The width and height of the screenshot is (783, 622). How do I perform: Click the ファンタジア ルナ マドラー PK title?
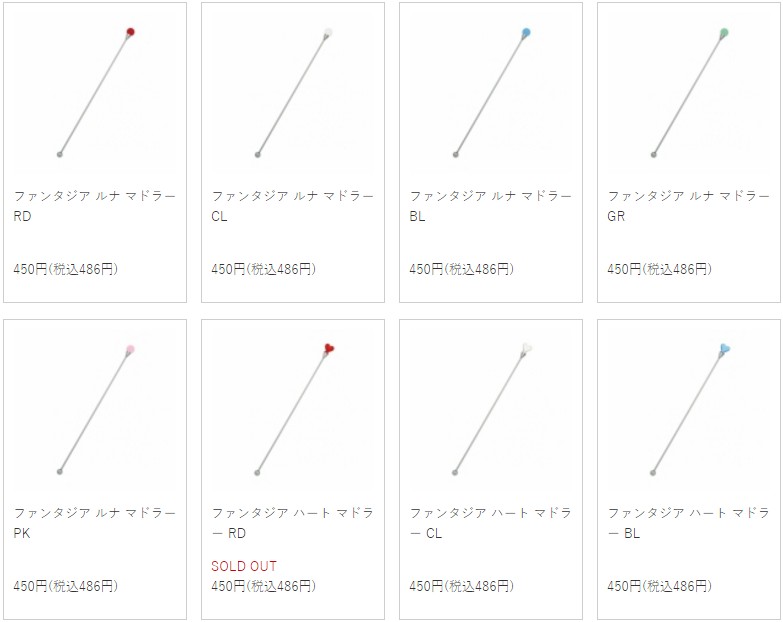[95, 523]
